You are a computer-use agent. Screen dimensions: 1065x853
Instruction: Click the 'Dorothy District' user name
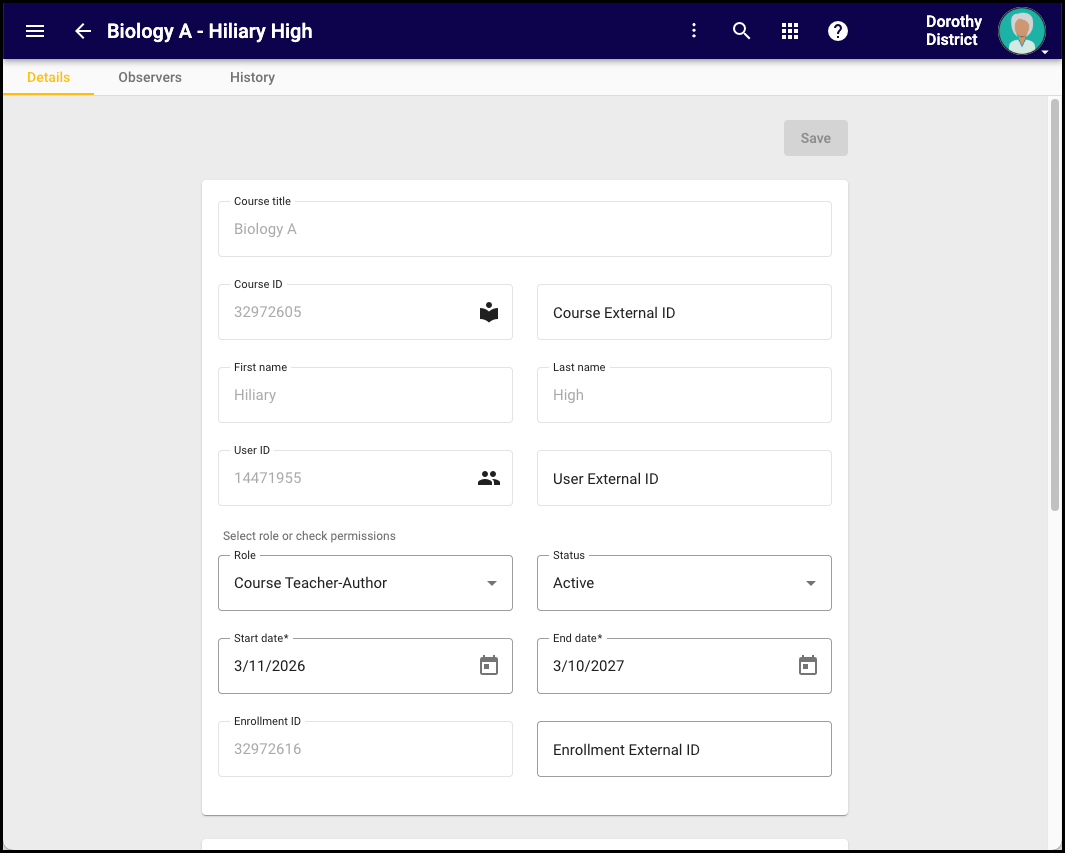point(954,31)
